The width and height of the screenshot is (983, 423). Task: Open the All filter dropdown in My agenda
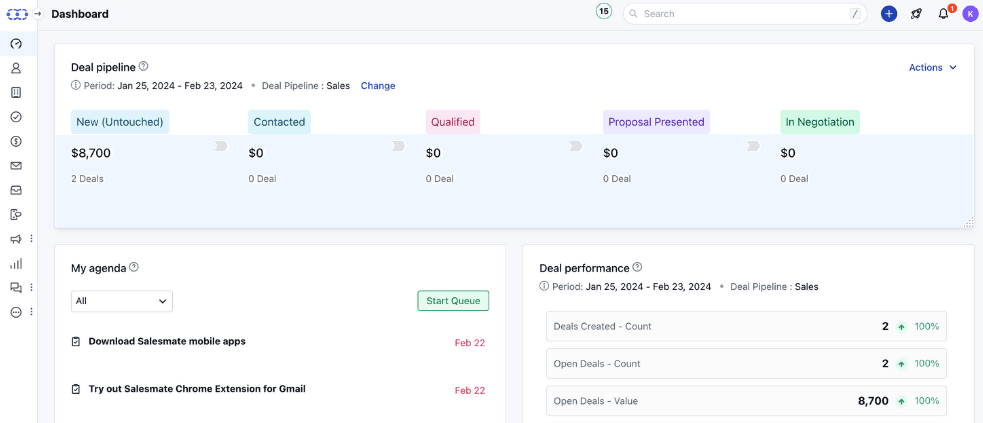pos(122,301)
